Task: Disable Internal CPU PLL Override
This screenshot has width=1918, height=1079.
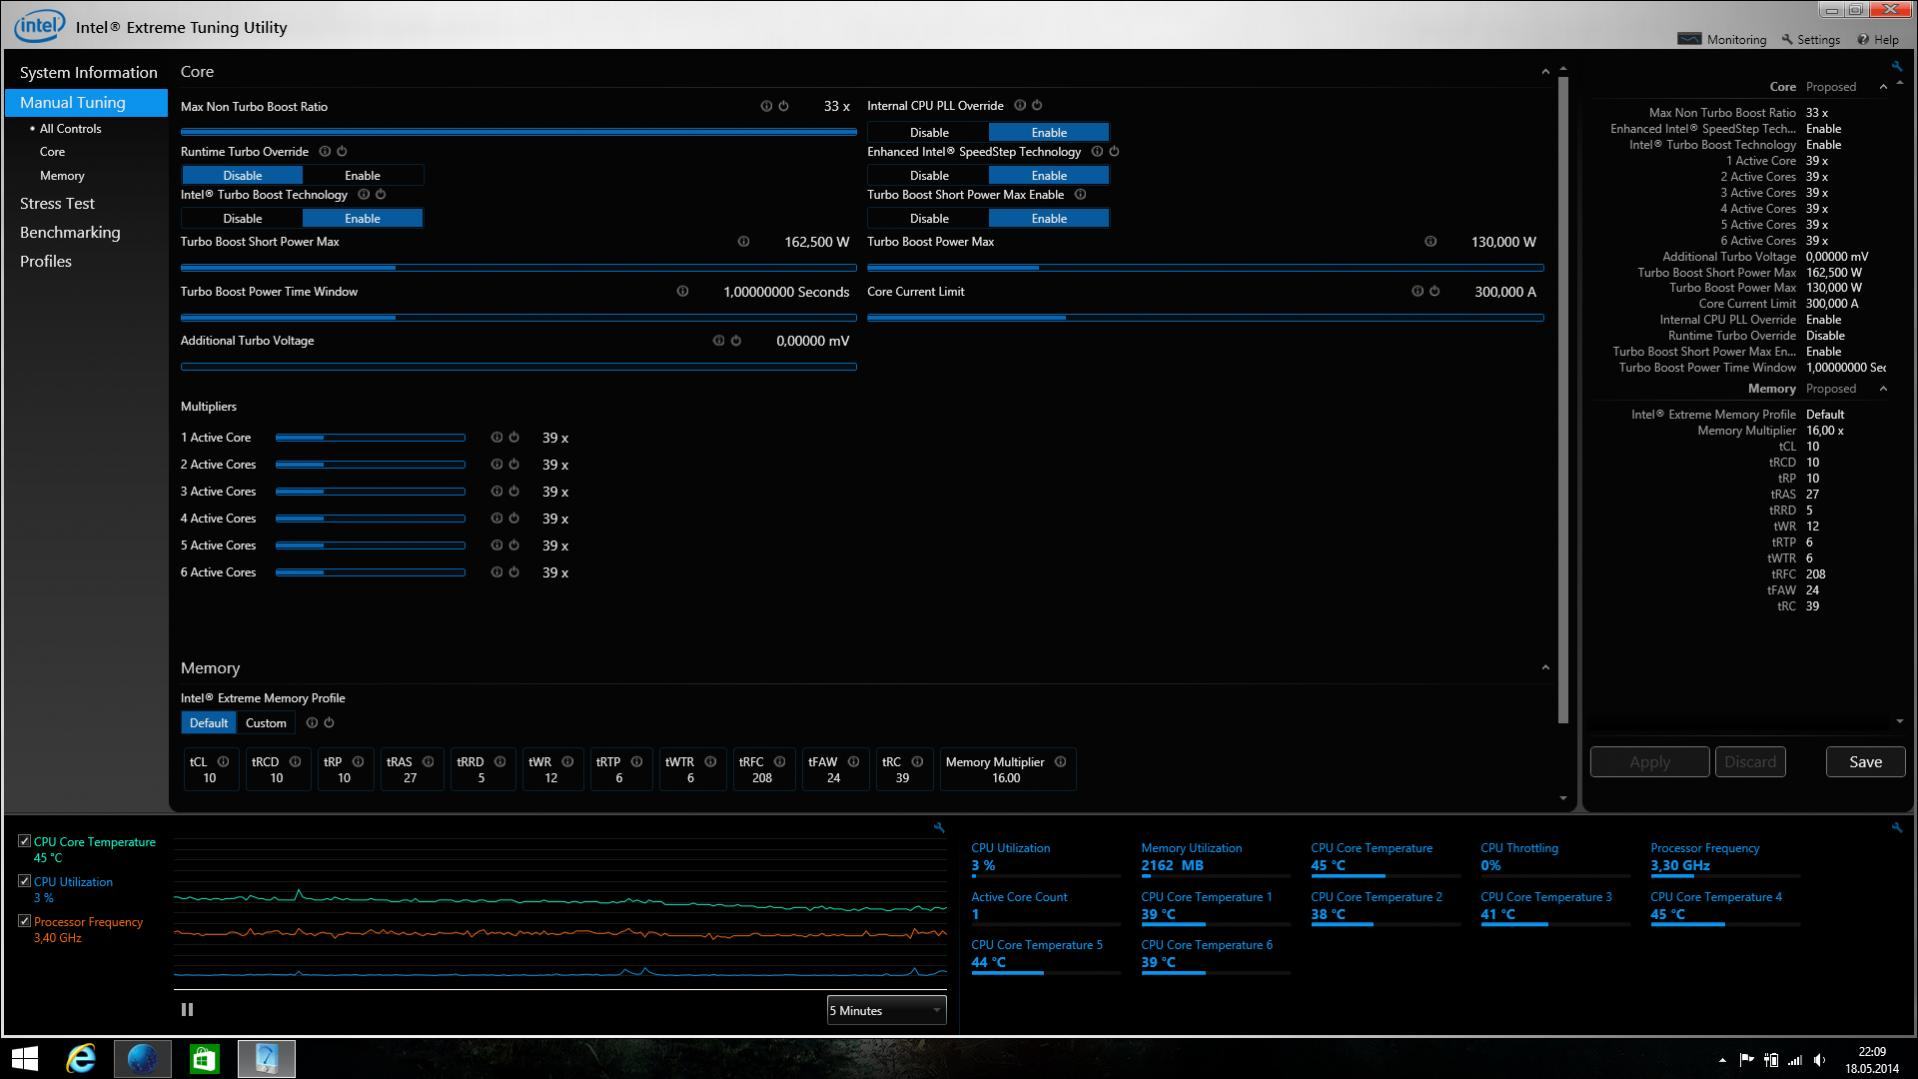Action: [x=929, y=133]
